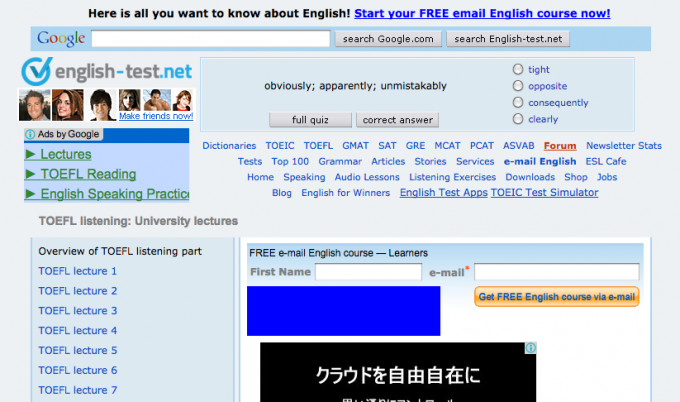Open the TOEIC menu item
Viewport: 680px width, 402px height.
pos(280,146)
